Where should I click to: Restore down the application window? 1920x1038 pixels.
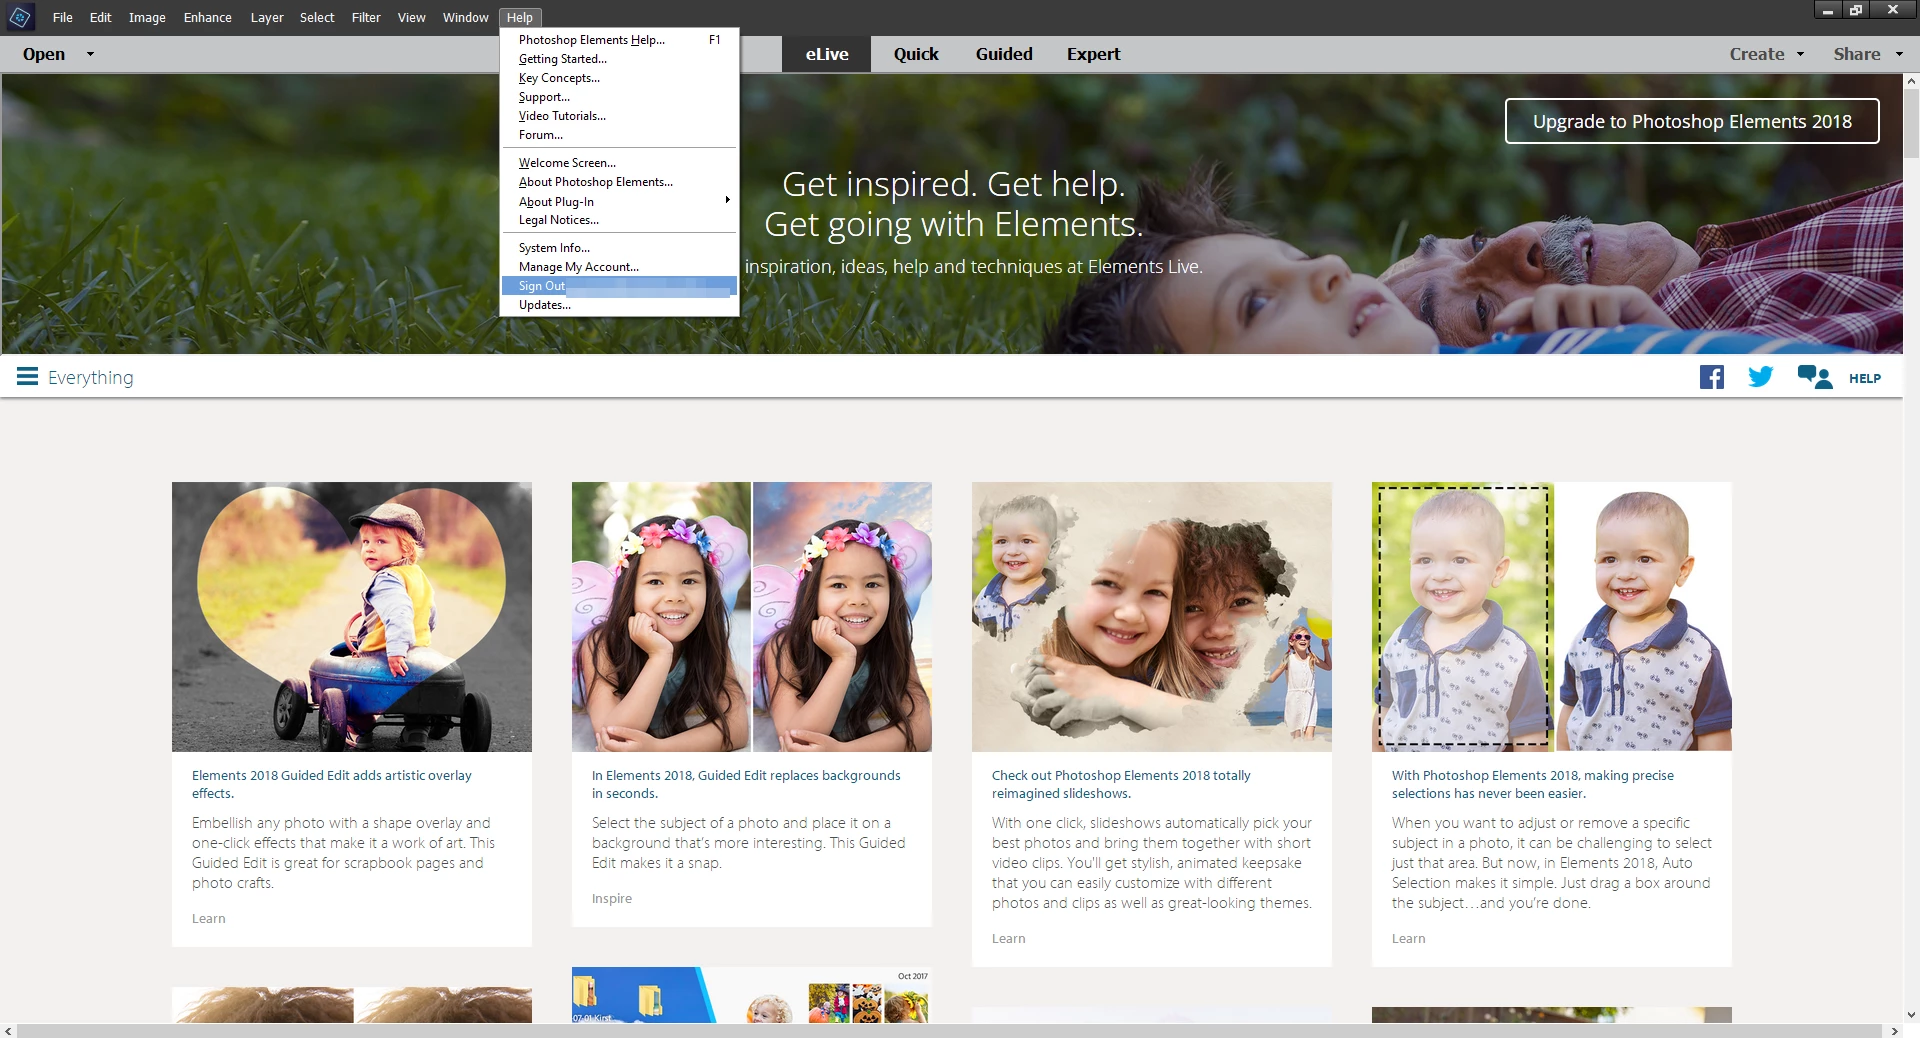[x=1856, y=10]
